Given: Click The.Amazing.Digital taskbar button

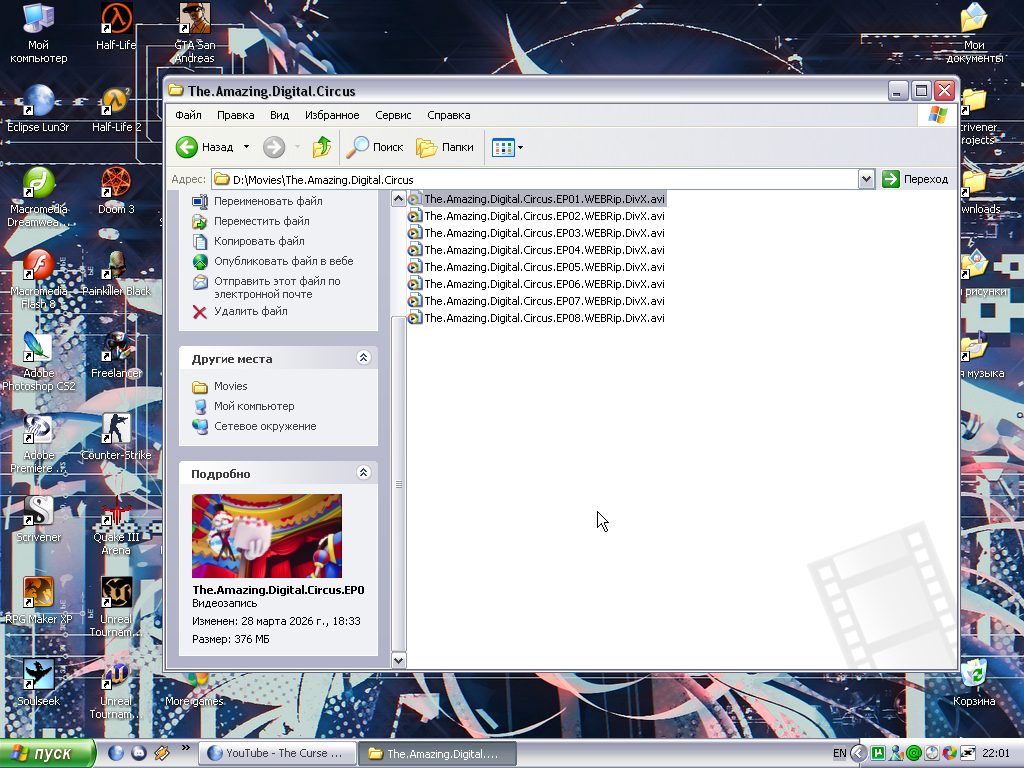Looking at the screenshot, I should [438, 754].
